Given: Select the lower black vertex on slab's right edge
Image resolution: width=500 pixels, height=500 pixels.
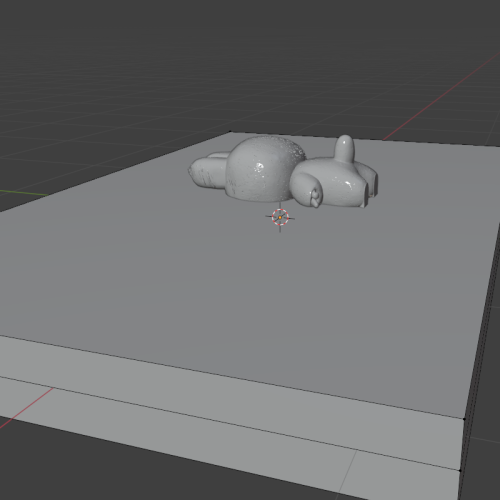Looking at the screenshot, I should pyautogui.click(x=460, y=471).
